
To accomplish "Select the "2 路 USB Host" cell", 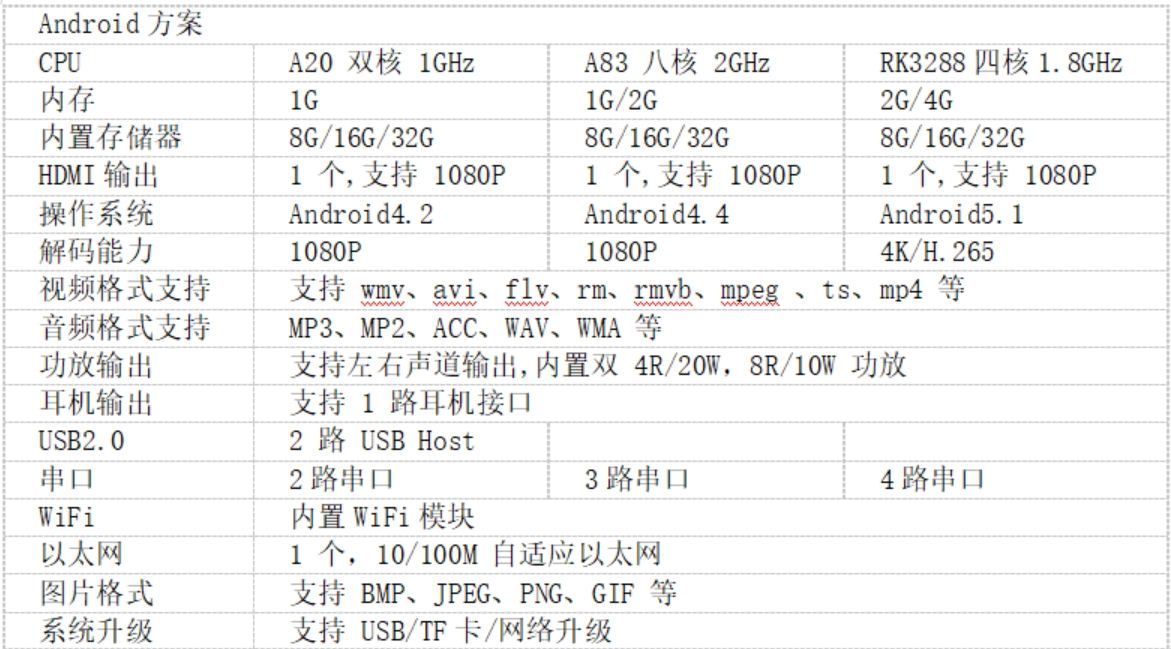I will click(382, 441).
